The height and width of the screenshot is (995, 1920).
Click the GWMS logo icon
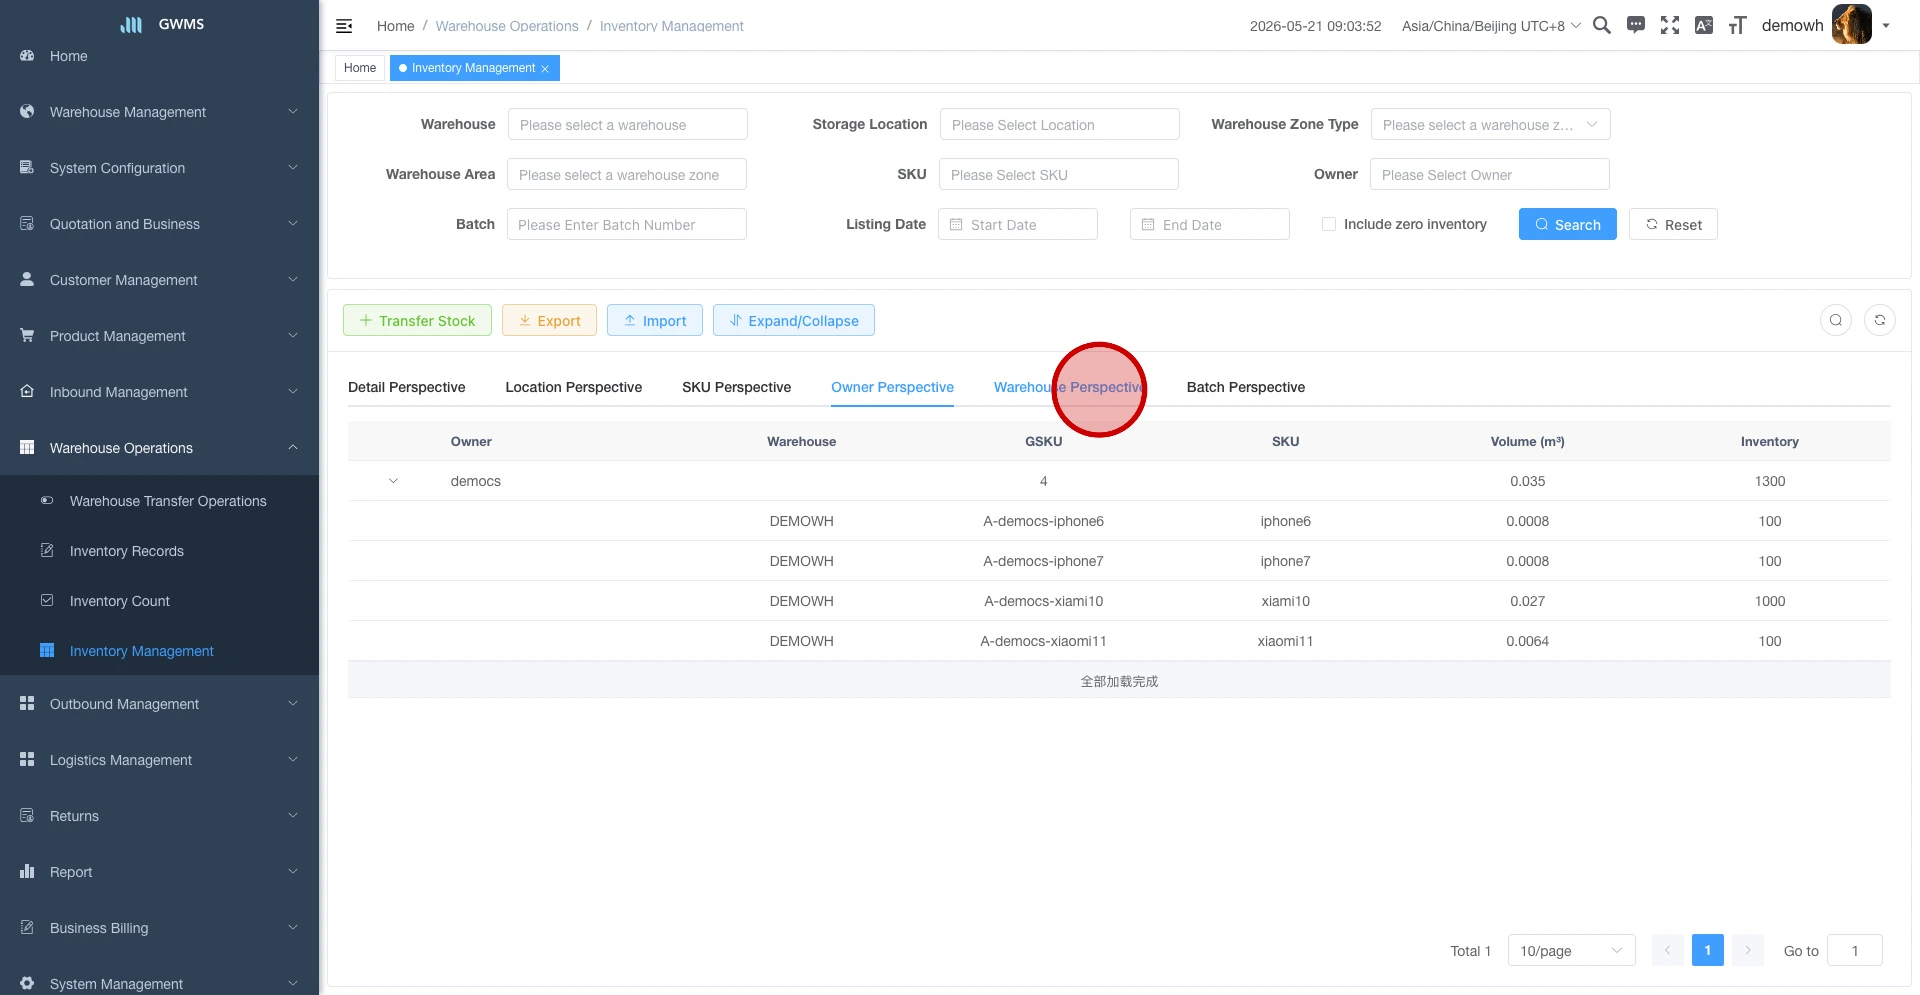(x=132, y=24)
